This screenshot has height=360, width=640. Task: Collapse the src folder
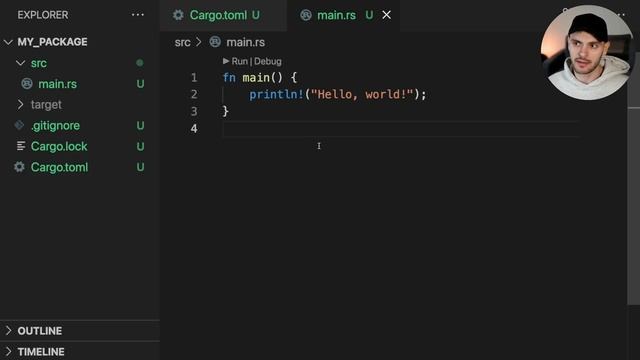pos(20,63)
